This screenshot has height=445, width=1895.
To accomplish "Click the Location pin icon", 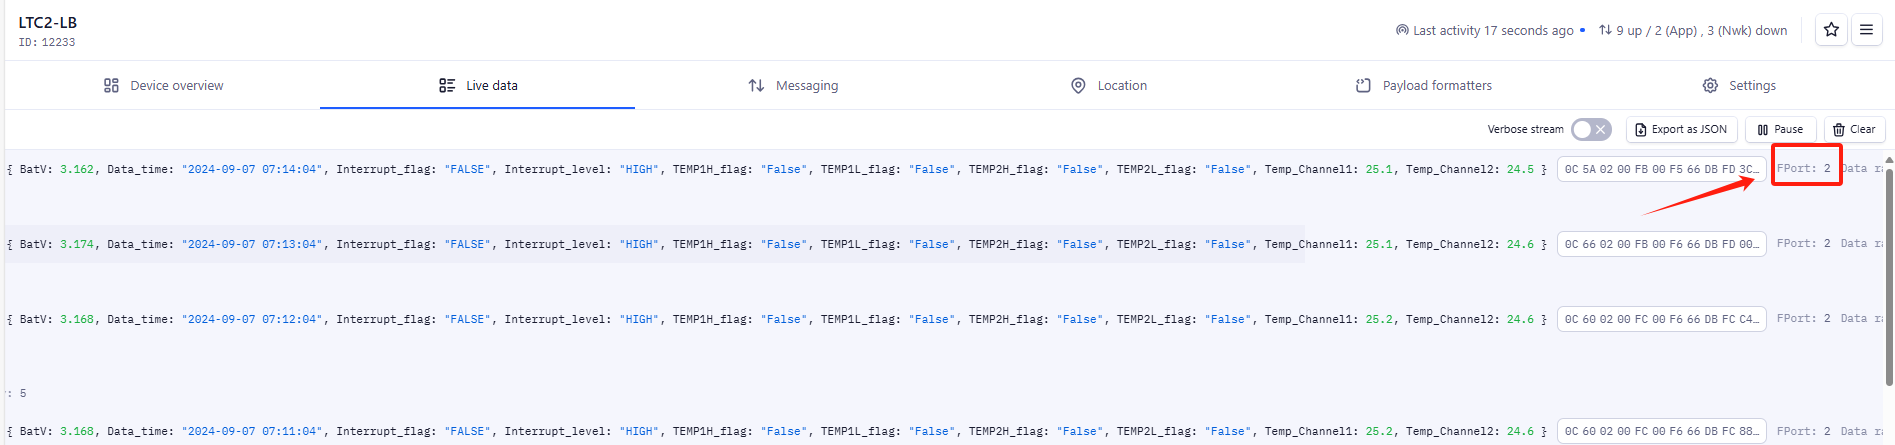I will (x=1078, y=86).
